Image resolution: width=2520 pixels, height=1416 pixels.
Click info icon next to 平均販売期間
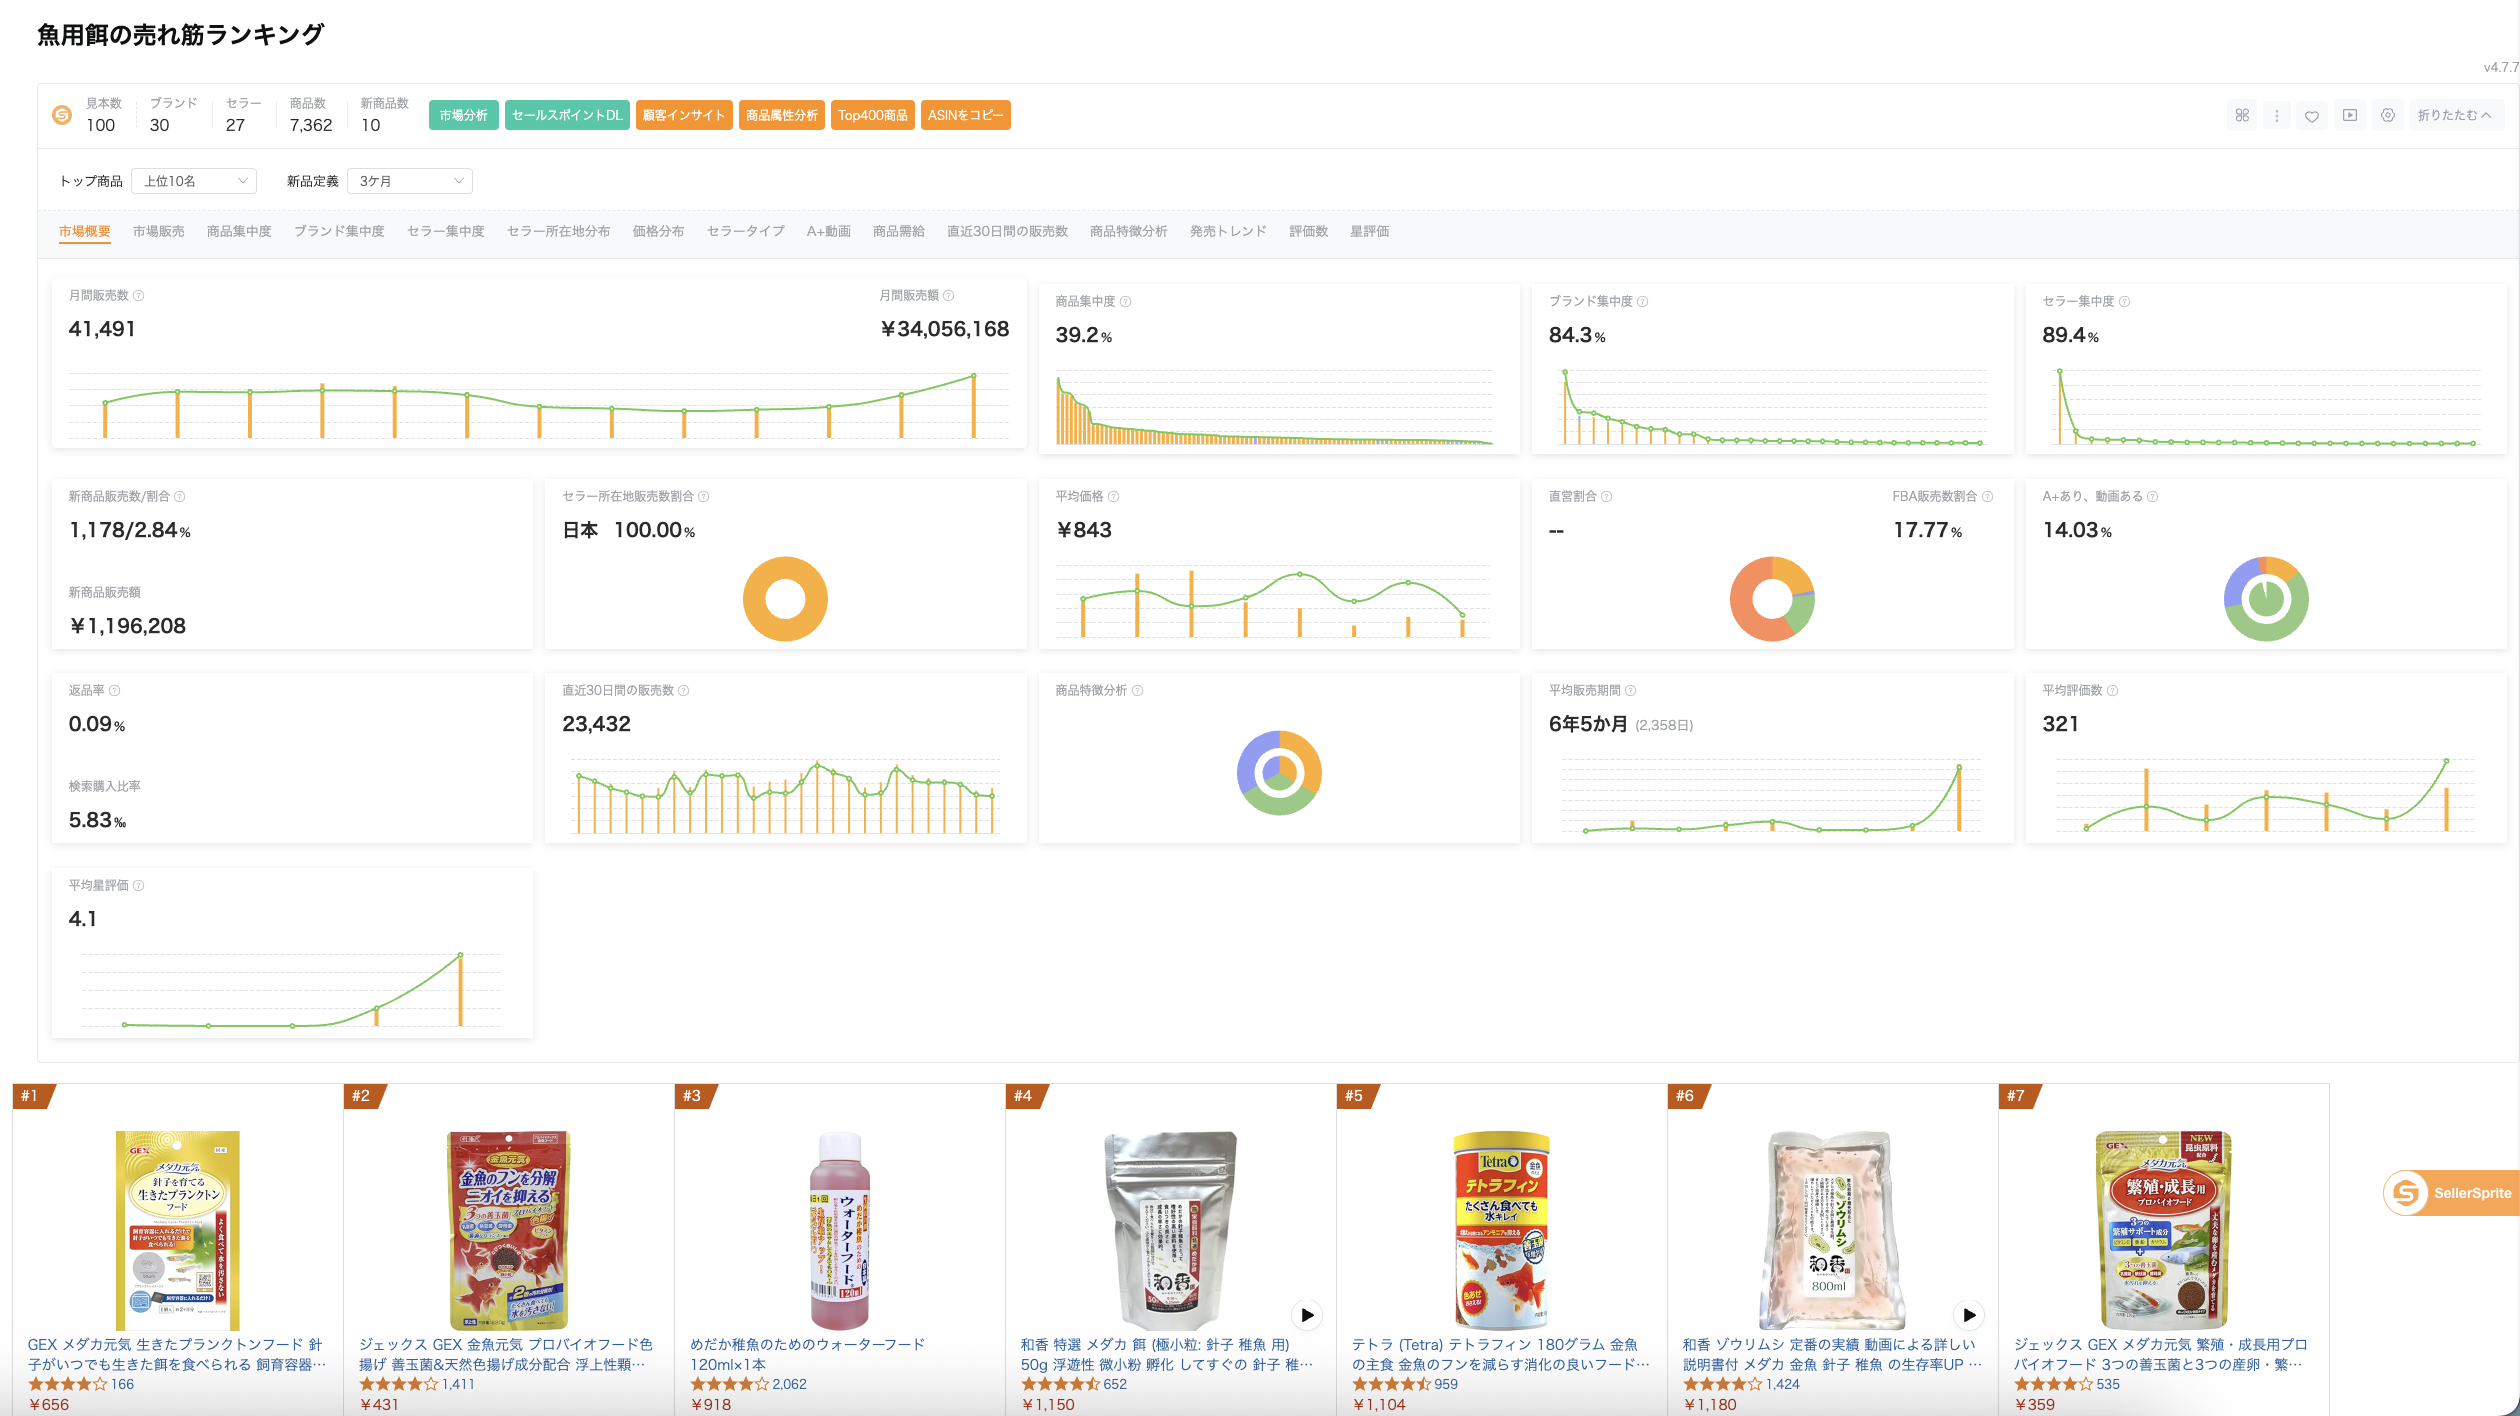pyautogui.click(x=1631, y=690)
